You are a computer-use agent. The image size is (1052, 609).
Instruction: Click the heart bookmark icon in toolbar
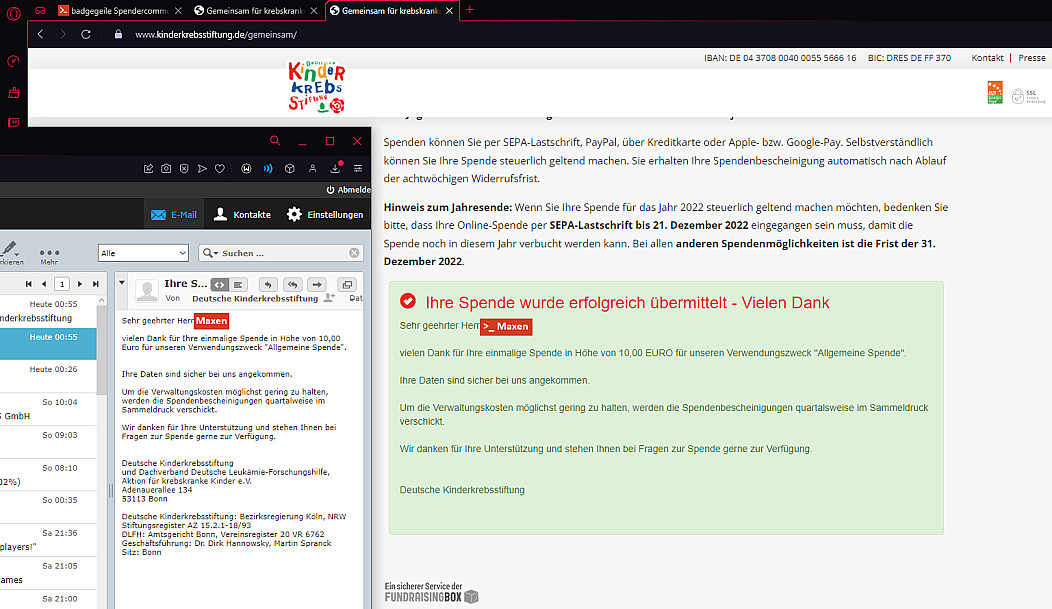coord(219,168)
